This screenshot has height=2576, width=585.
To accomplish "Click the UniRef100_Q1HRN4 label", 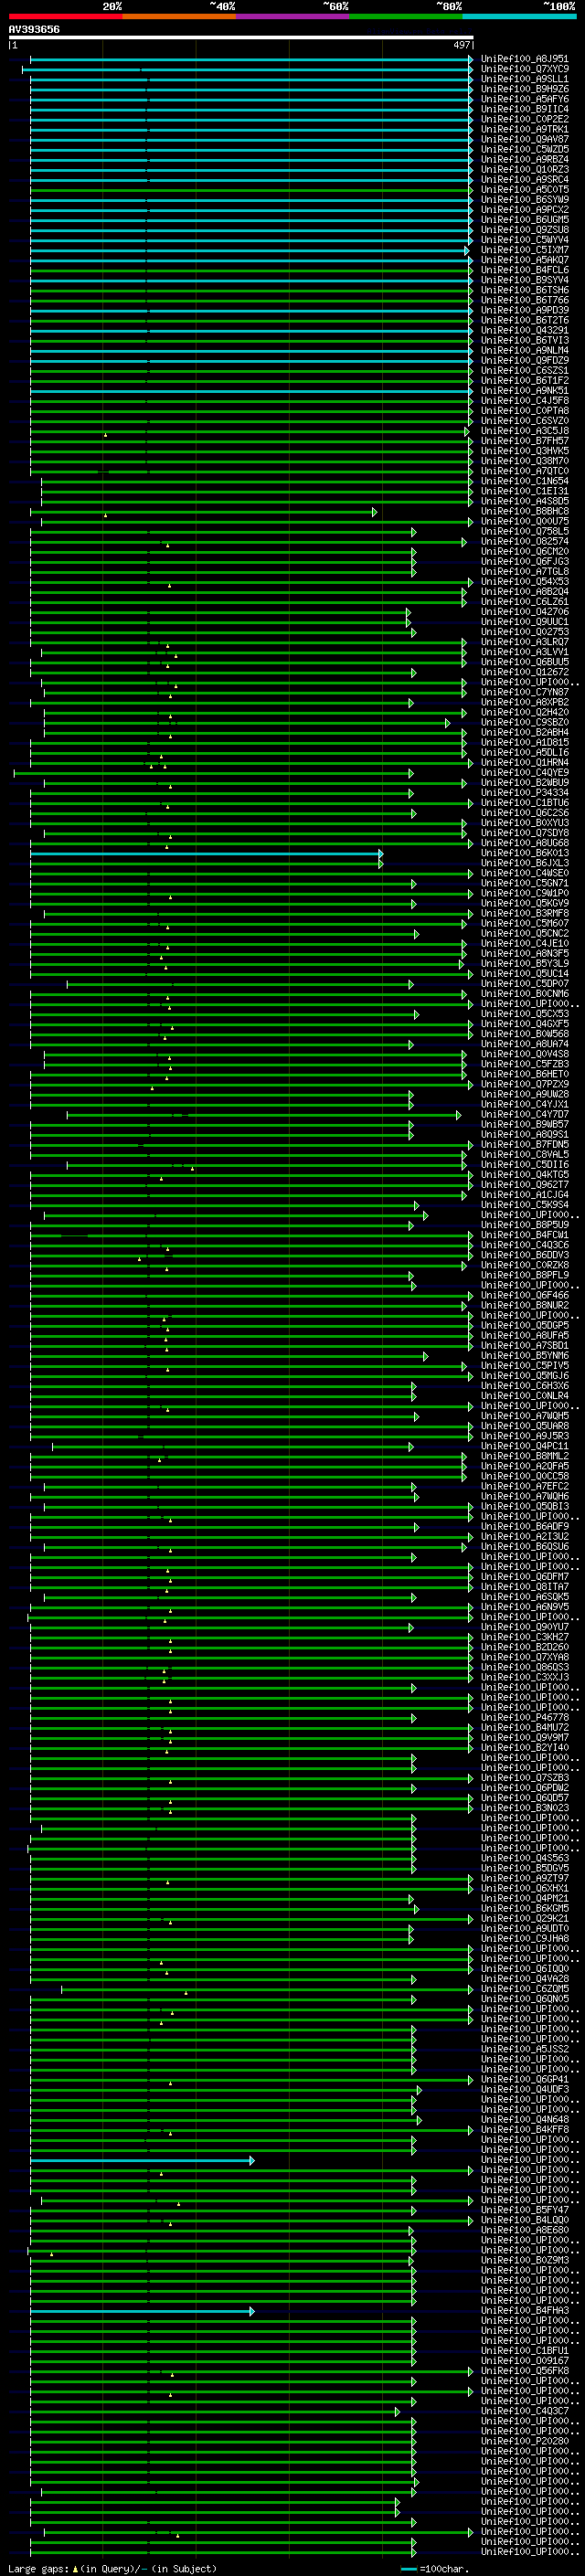I will tap(524, 762).
